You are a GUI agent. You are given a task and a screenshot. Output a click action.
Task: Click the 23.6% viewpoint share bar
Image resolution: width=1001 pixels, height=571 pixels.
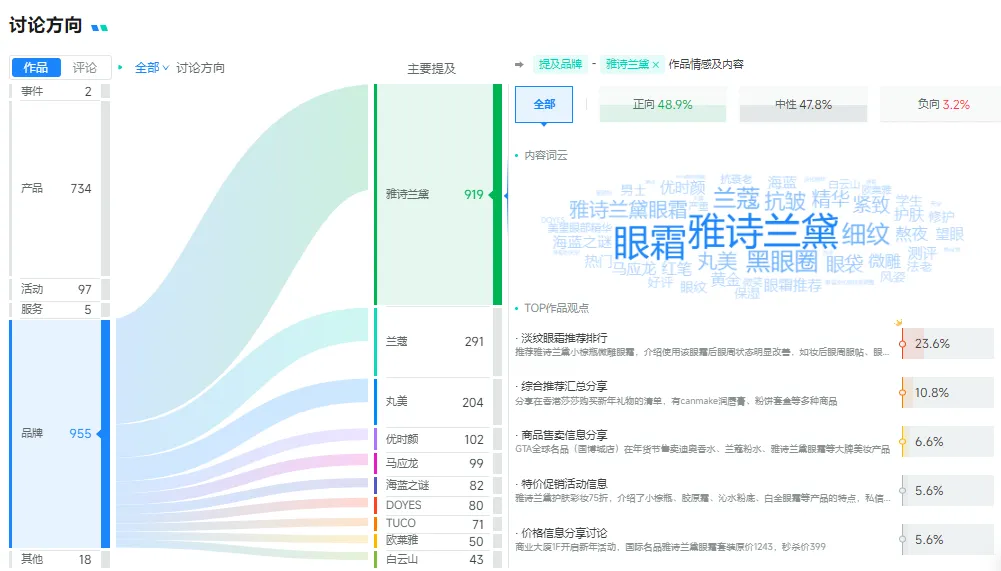947,344
